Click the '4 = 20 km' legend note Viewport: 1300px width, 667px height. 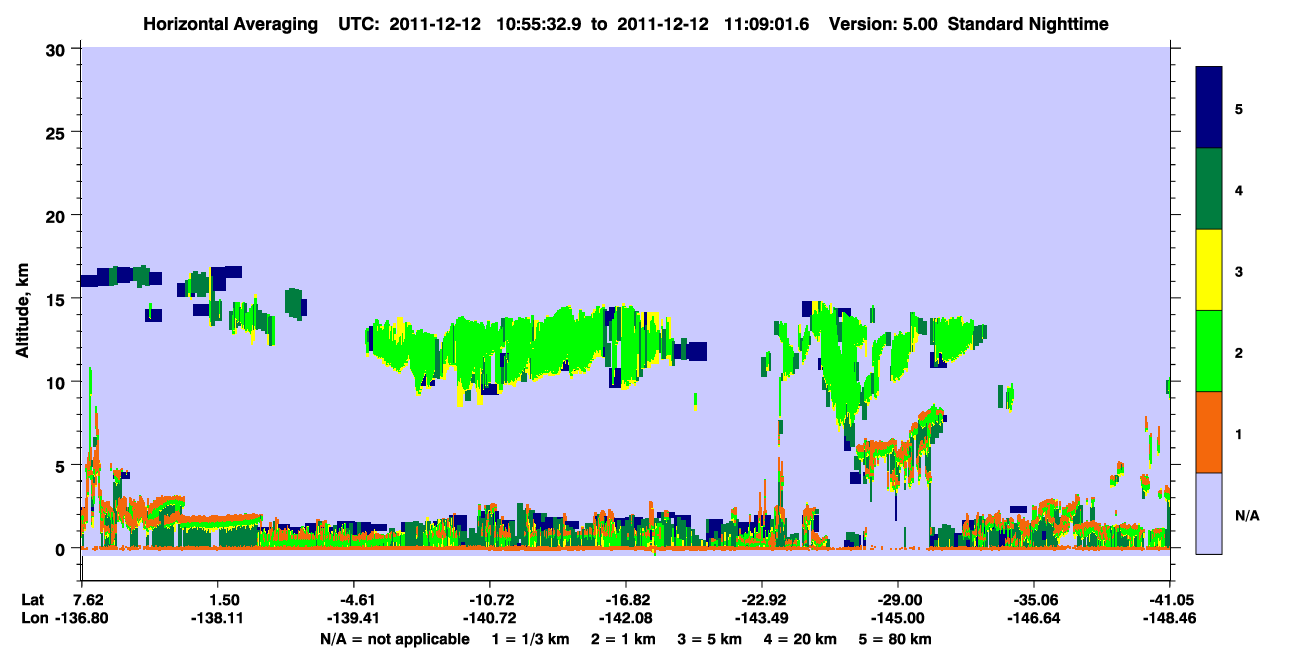pyautogui.click(x=802, y=638)
